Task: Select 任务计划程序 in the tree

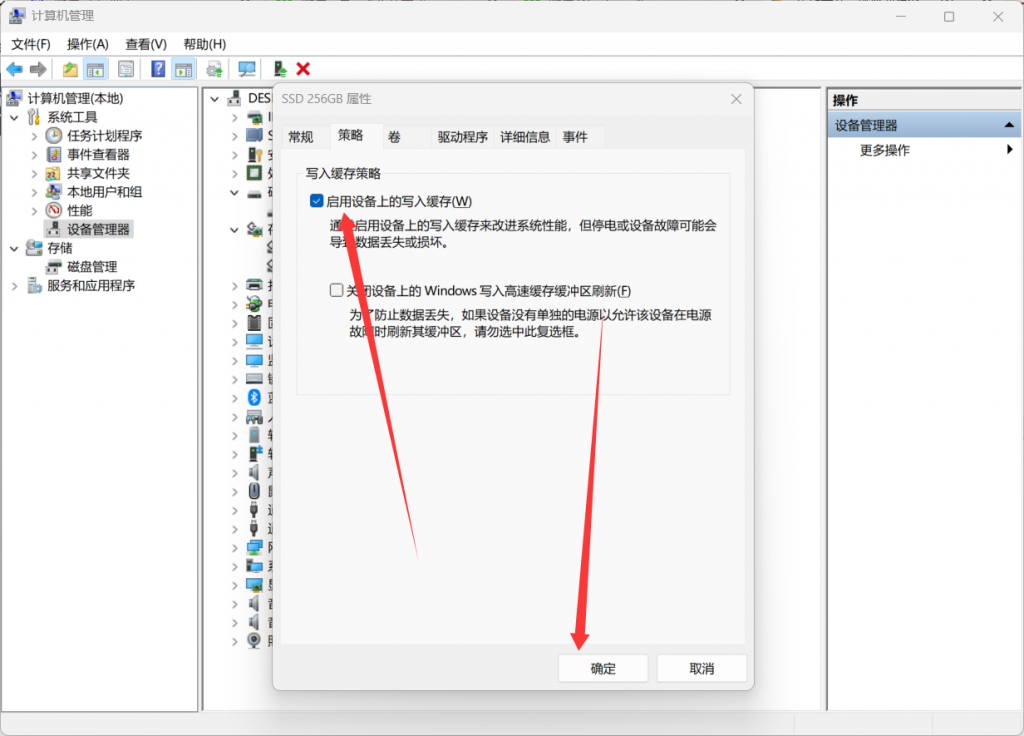Action: pyautogui.click(x=104, y=136)
